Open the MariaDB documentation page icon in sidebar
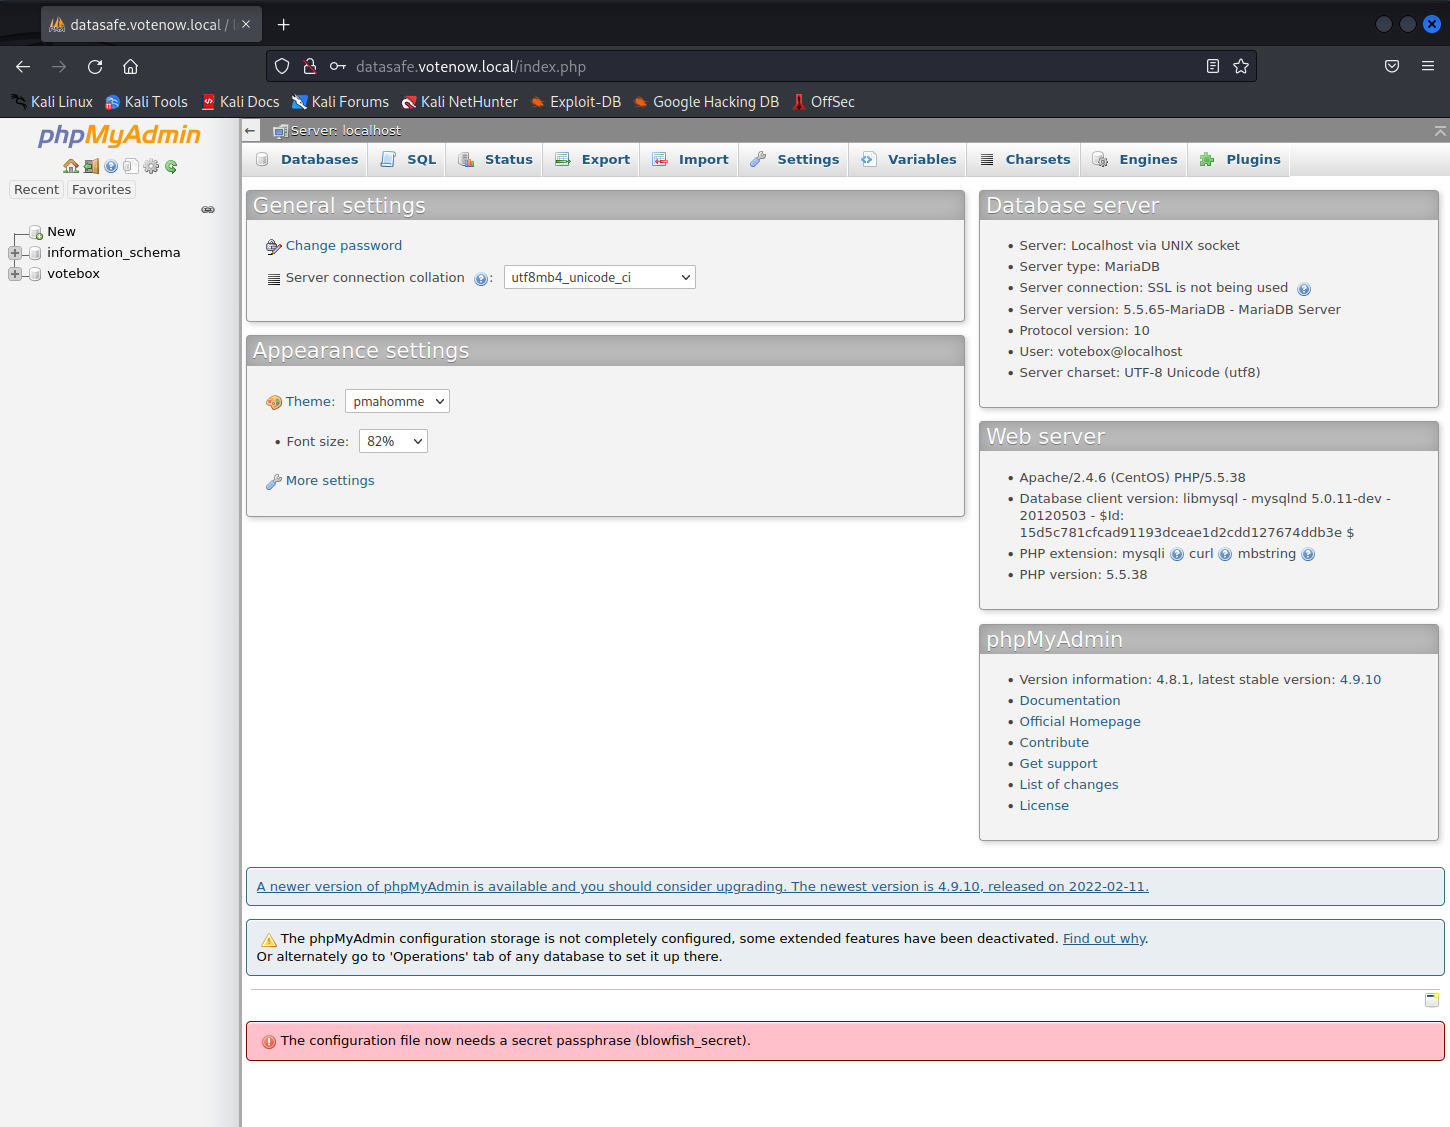 pos(130,166)
